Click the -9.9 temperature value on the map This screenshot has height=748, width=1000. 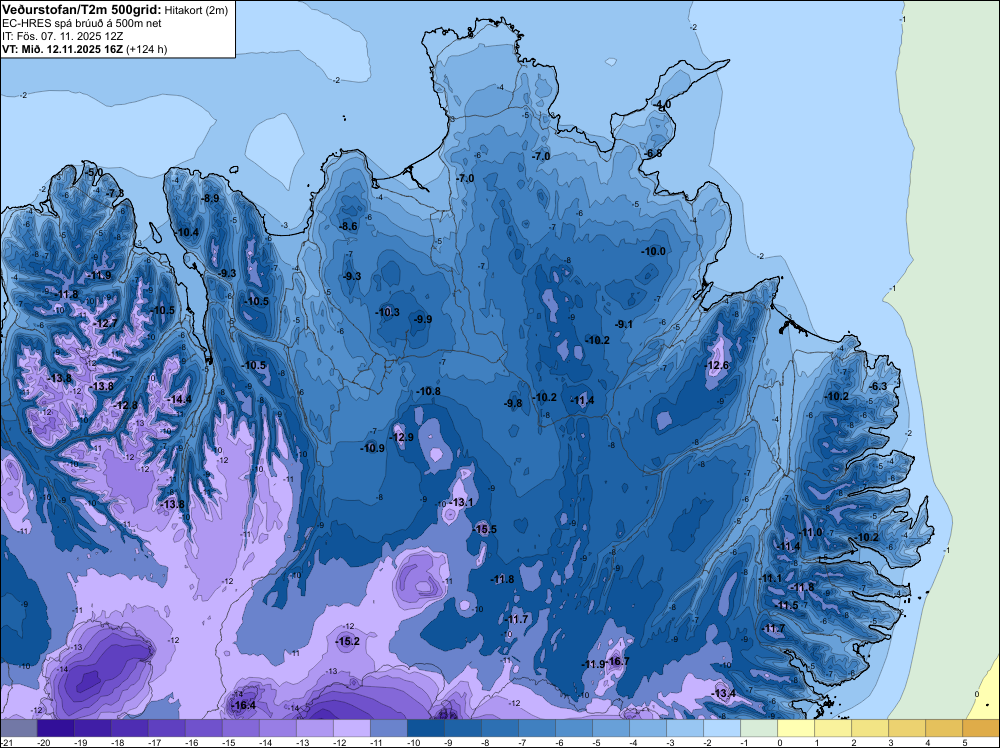coord(423,319)
